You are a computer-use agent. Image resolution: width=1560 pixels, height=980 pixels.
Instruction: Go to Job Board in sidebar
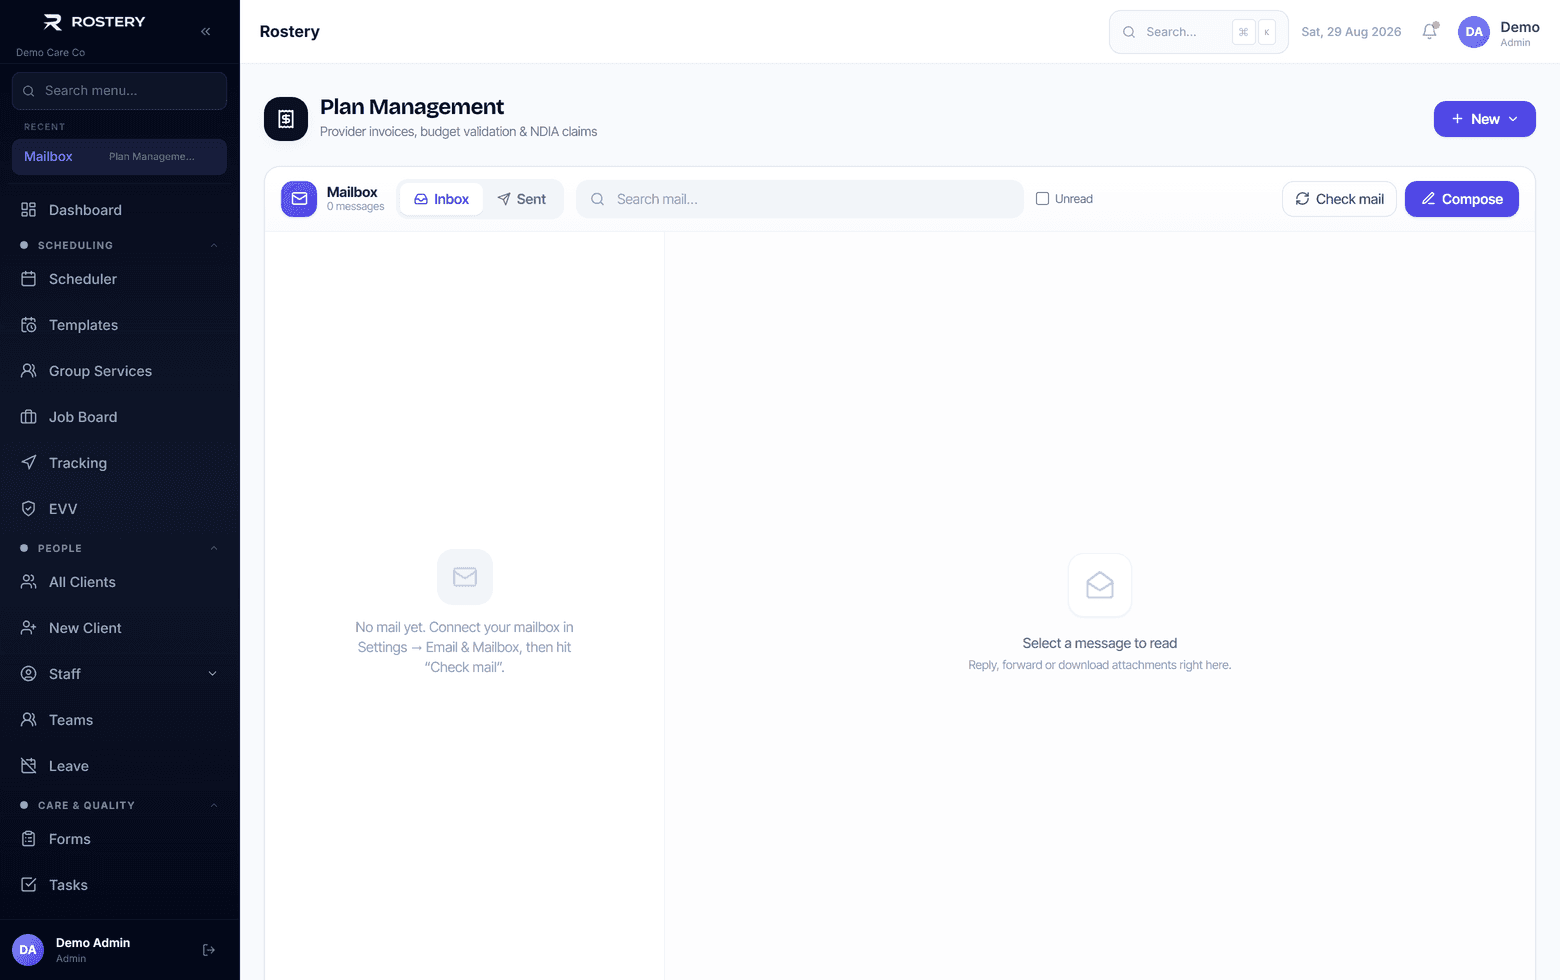click(x=120, y=417)
